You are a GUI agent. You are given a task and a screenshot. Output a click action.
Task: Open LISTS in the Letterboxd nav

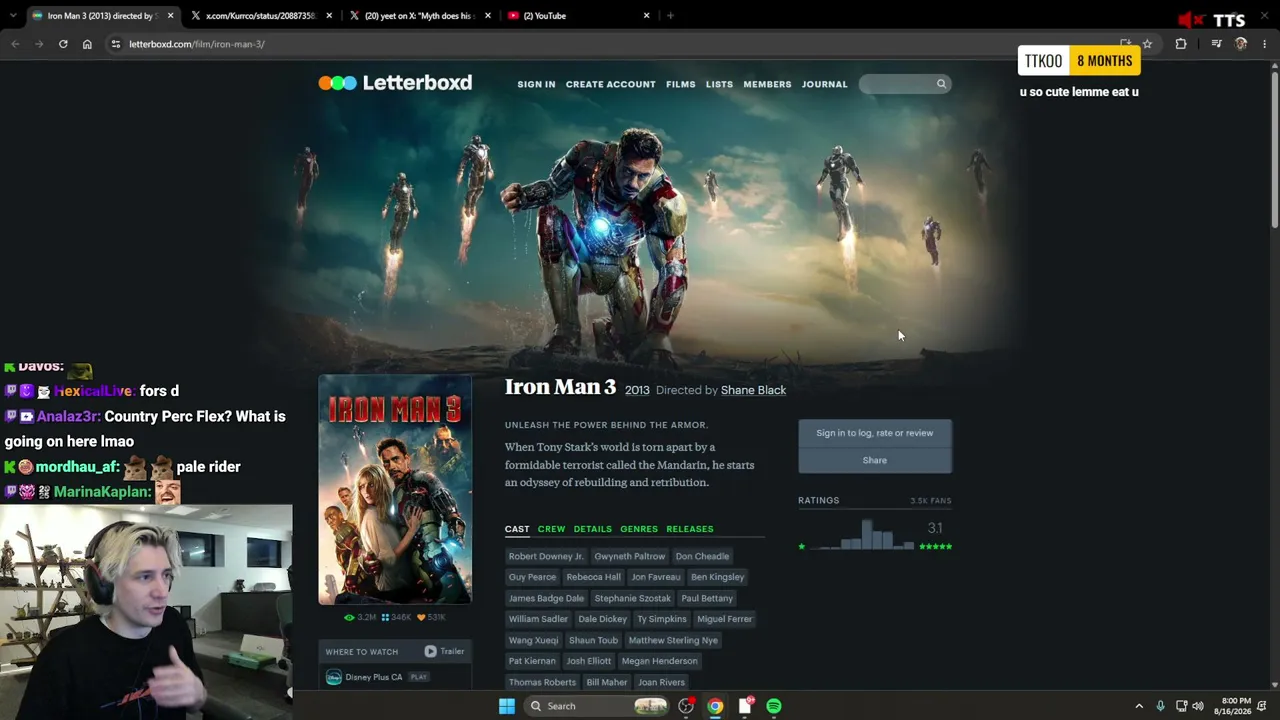719,84
